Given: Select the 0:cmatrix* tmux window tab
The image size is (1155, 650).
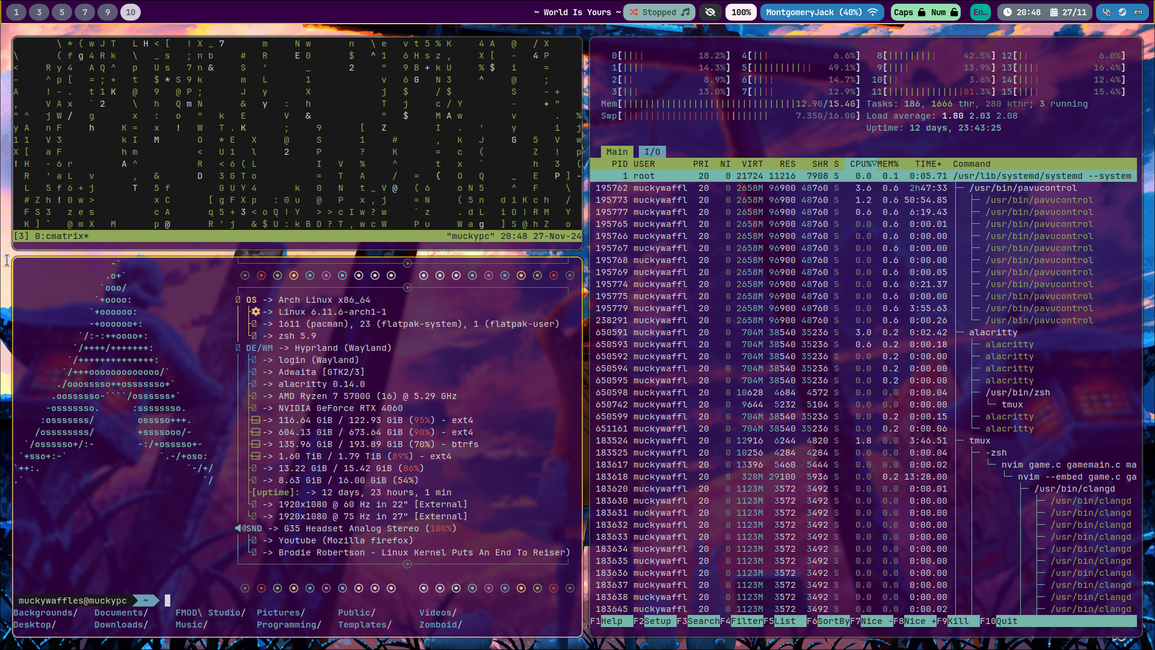Looking at the screenshot, I should click(62, 237).
